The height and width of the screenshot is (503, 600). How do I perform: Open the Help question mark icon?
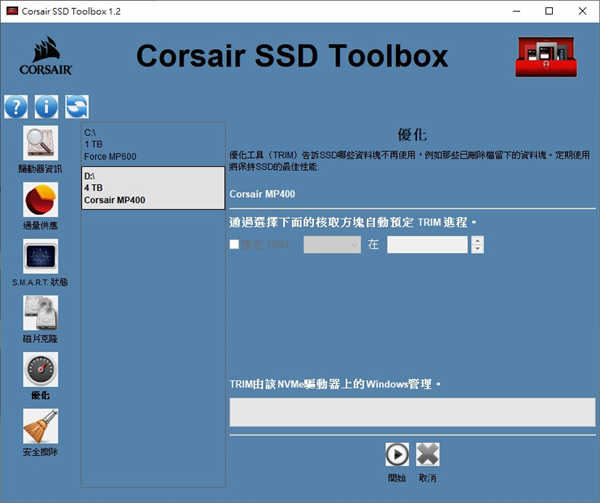point(16,107)
